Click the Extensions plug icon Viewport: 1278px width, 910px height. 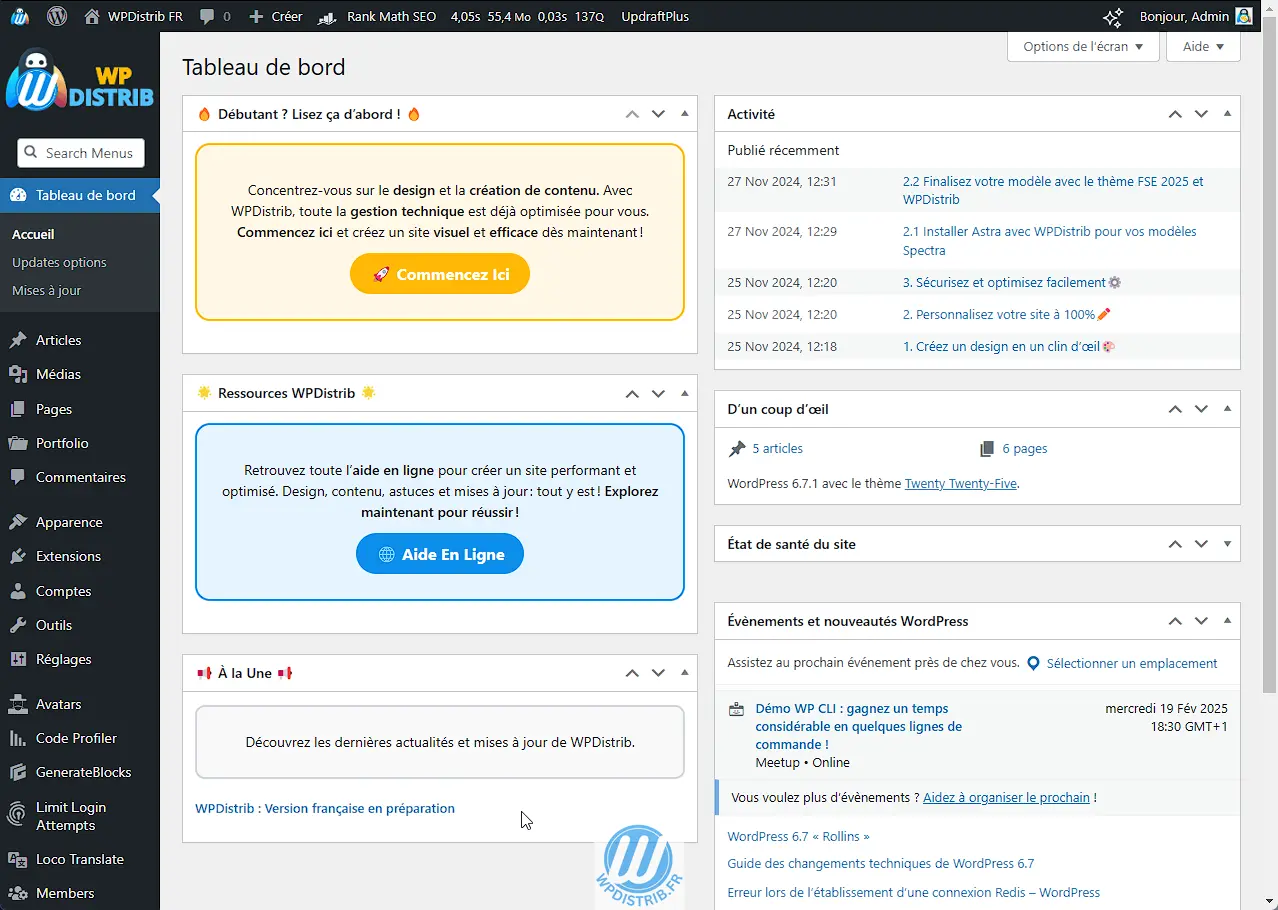[x=18, y=556]
